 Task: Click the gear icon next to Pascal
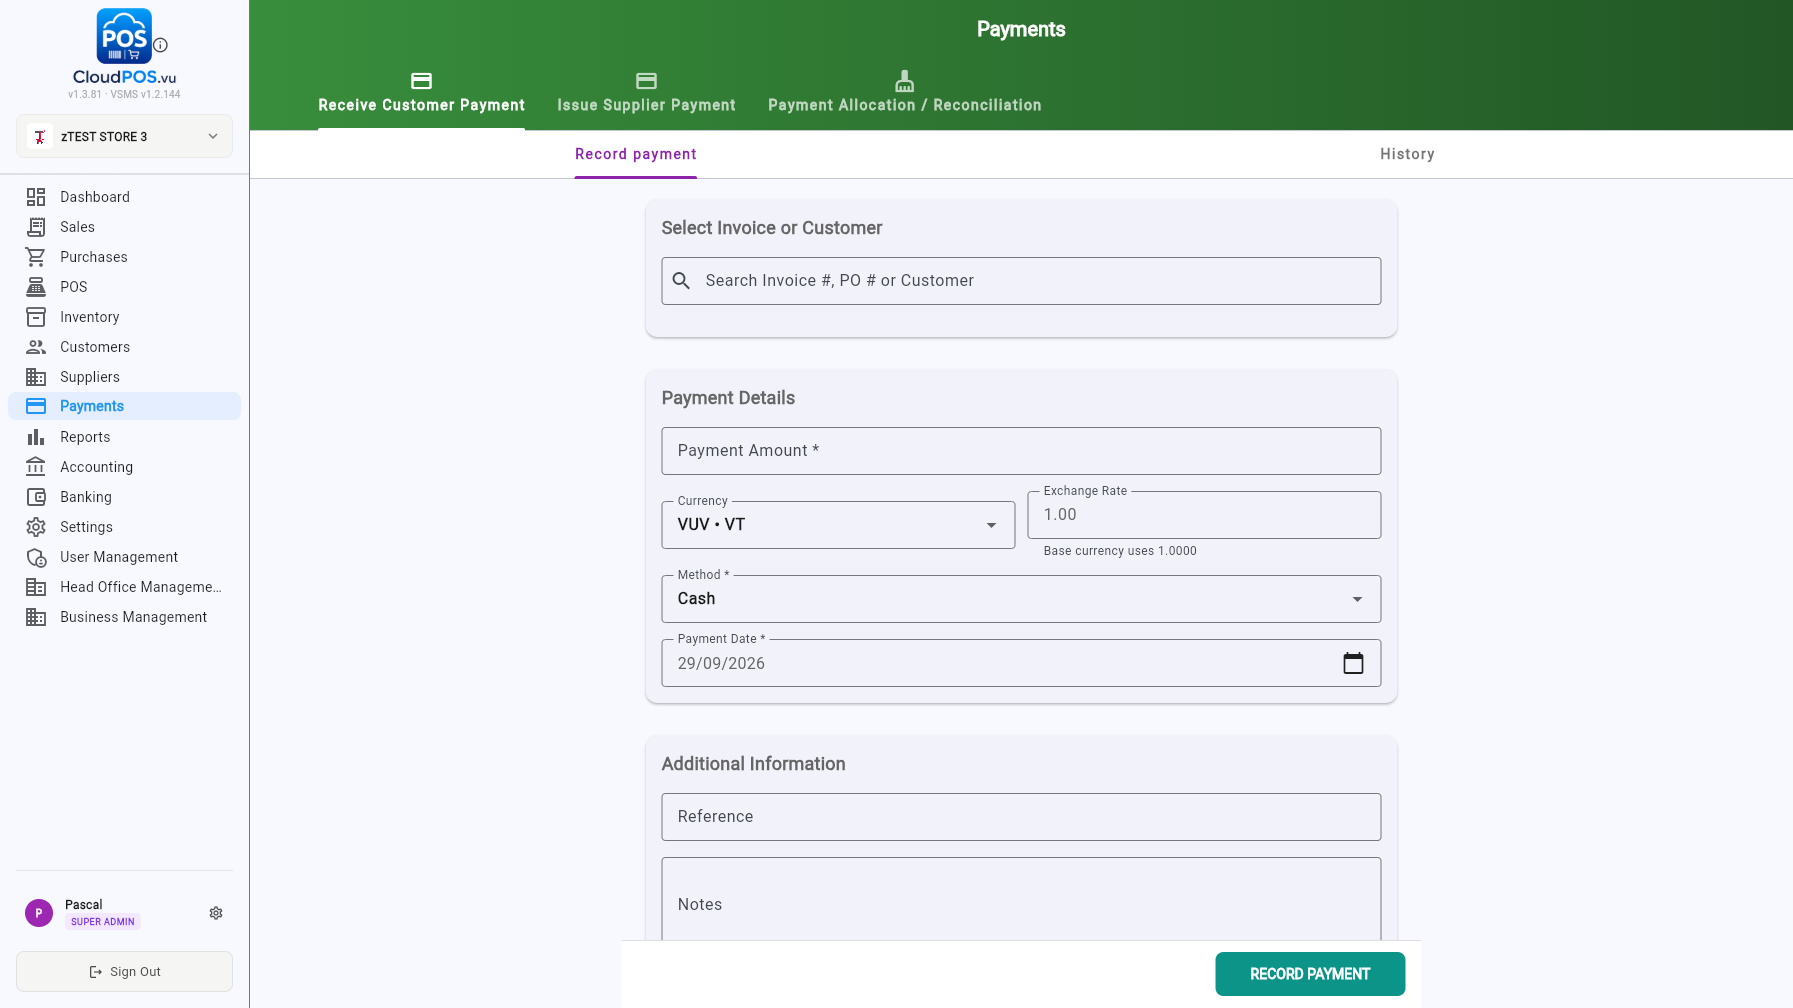(216, 913)
